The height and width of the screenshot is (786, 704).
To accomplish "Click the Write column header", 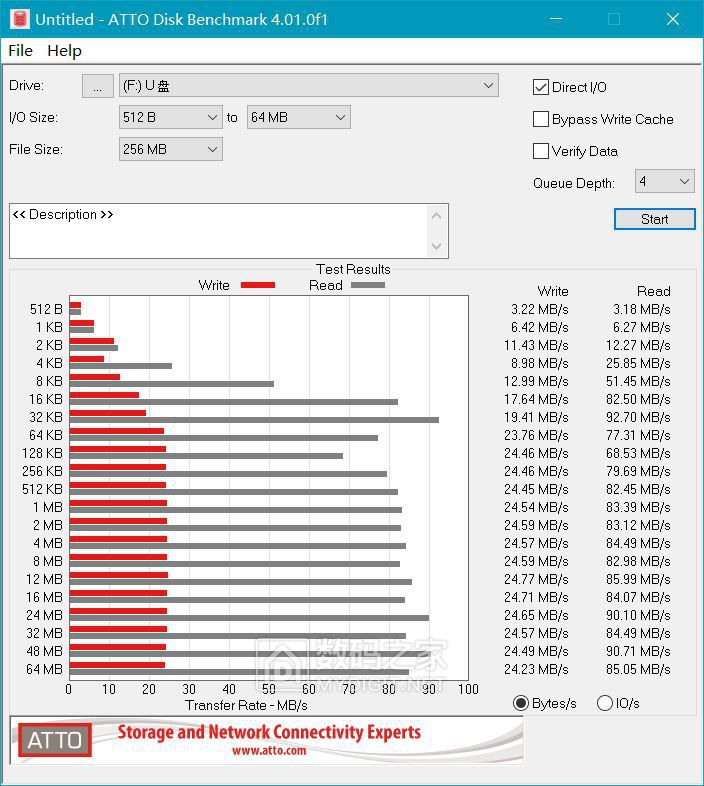I will (x=553, y=291).
